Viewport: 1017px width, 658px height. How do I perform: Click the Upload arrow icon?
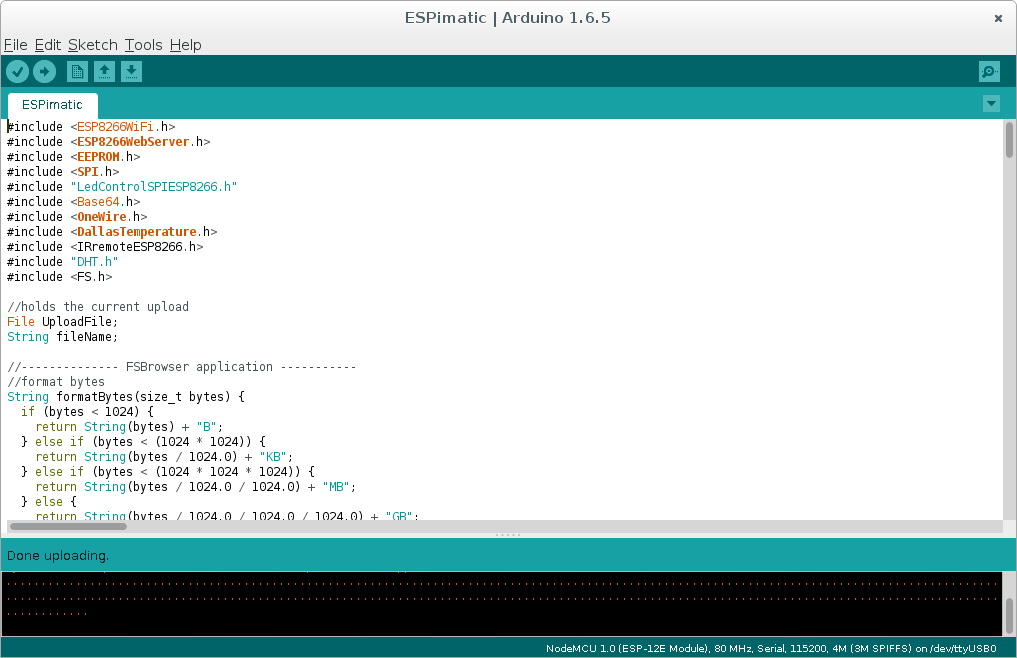pyautogui.click(x=45, y=71)
